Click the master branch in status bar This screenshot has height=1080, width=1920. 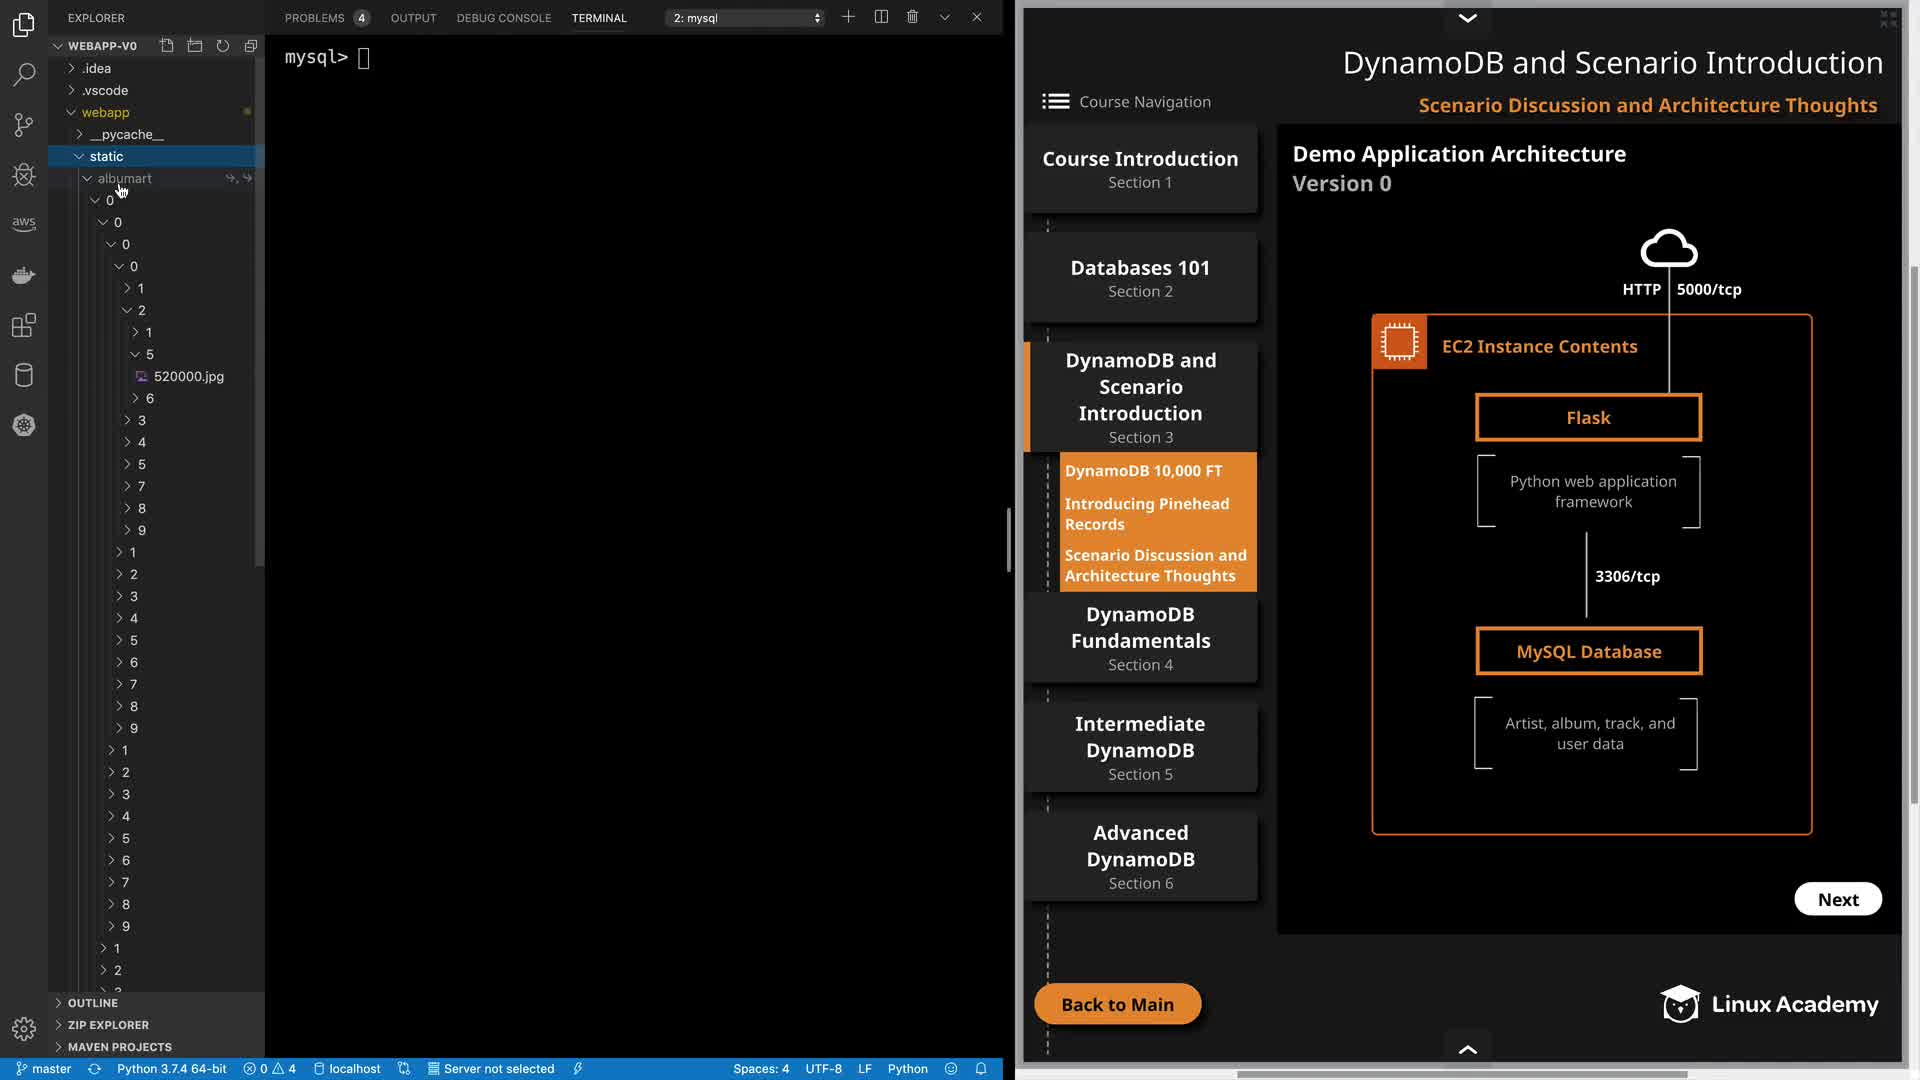44,1068
